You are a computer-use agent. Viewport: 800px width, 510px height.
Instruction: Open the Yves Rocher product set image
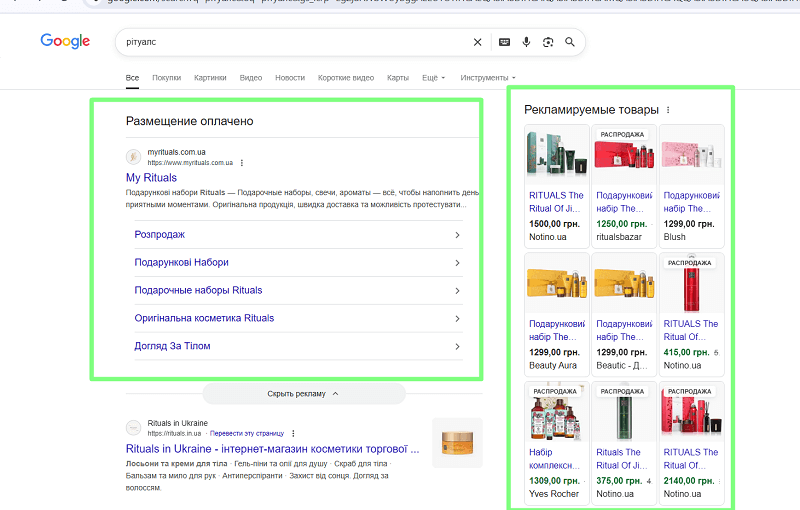pyautogui.click(x=557, y=412)
